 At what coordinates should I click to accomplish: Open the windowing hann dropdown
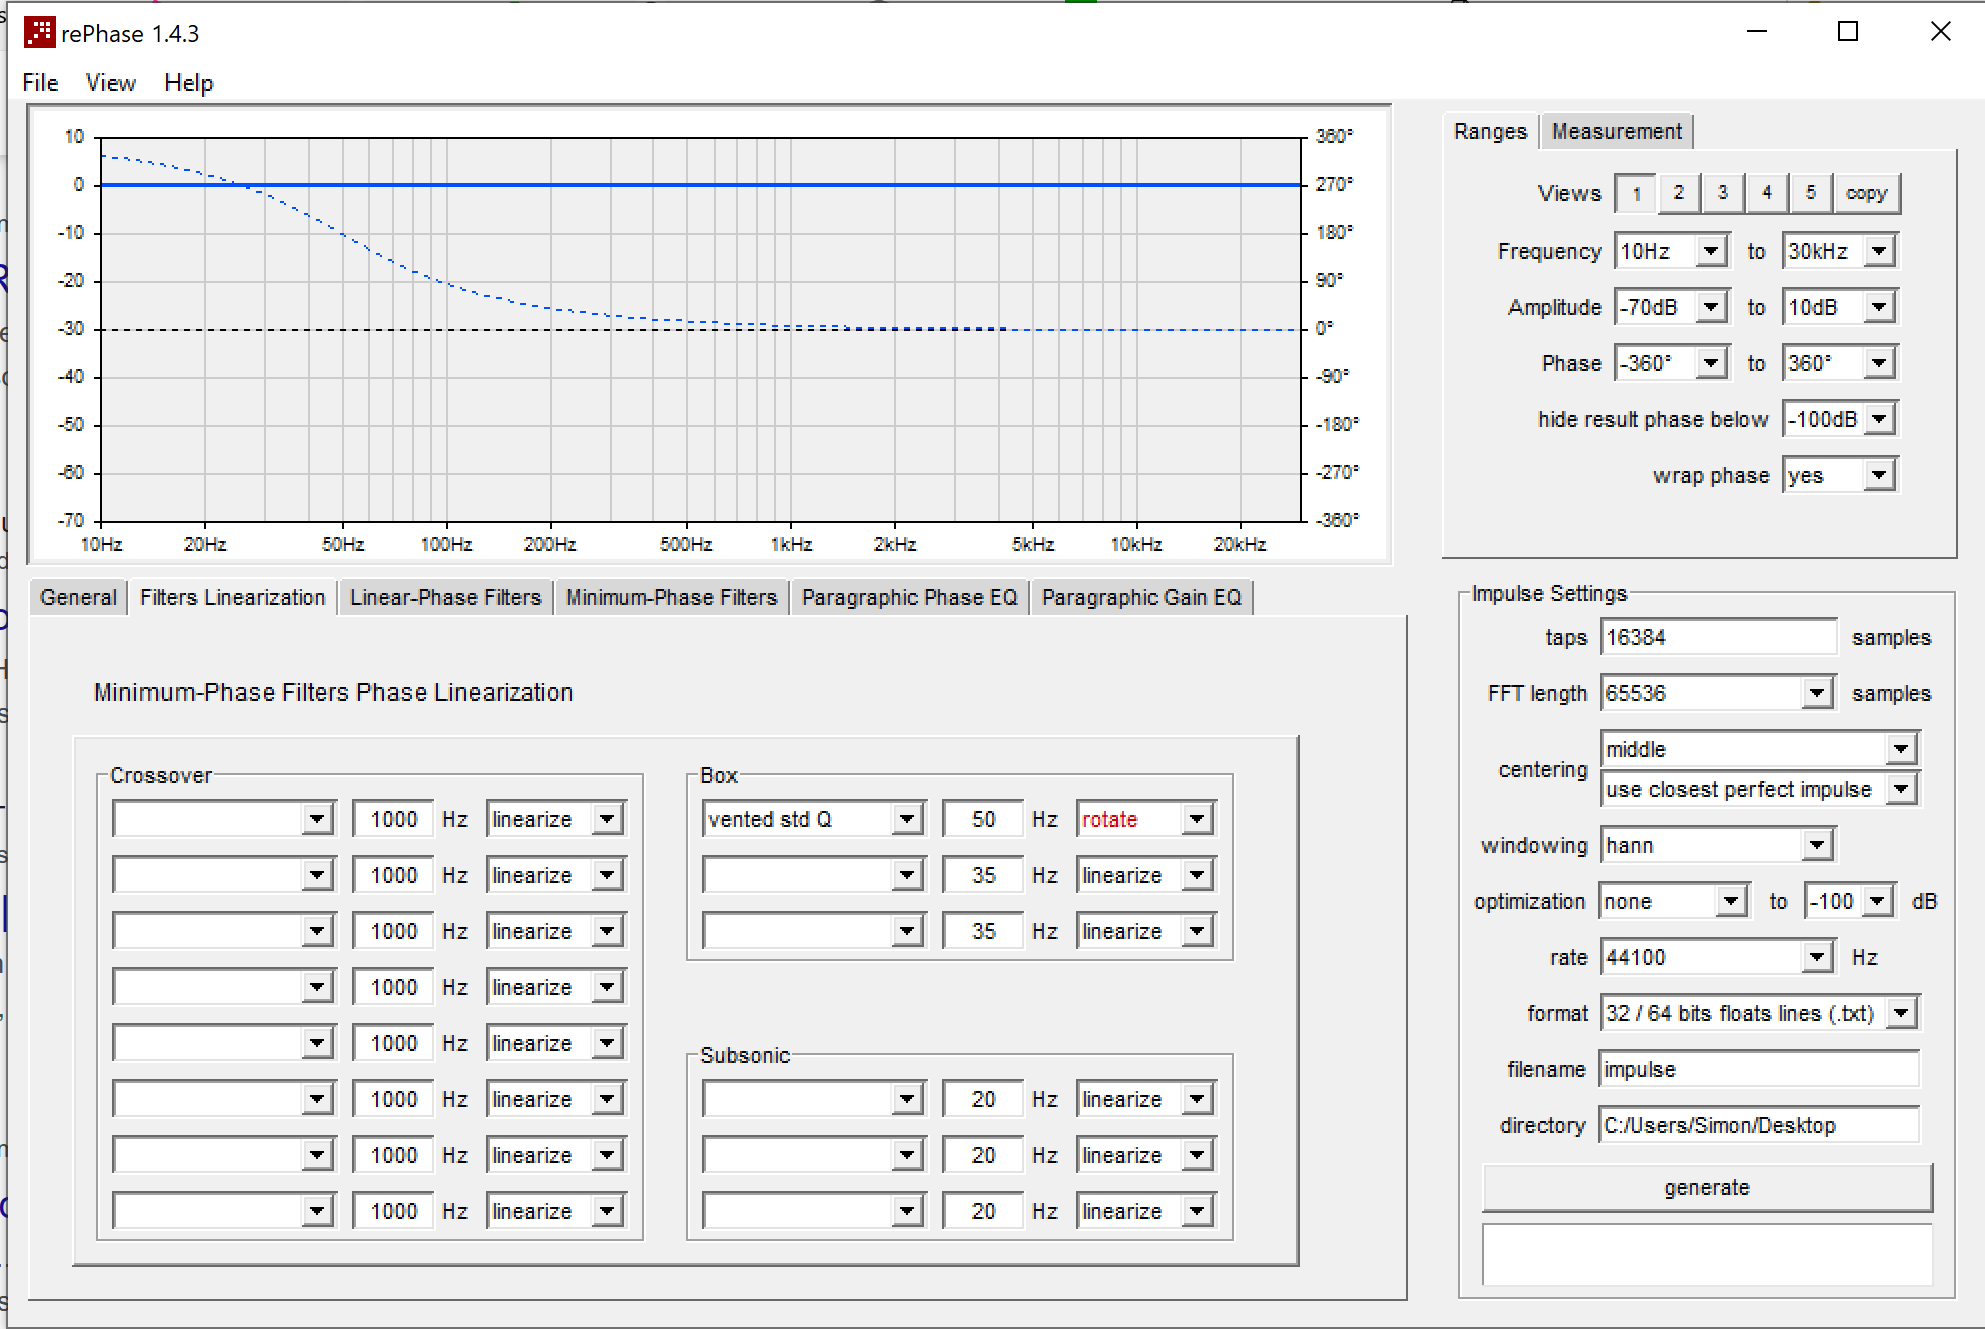1717,845
